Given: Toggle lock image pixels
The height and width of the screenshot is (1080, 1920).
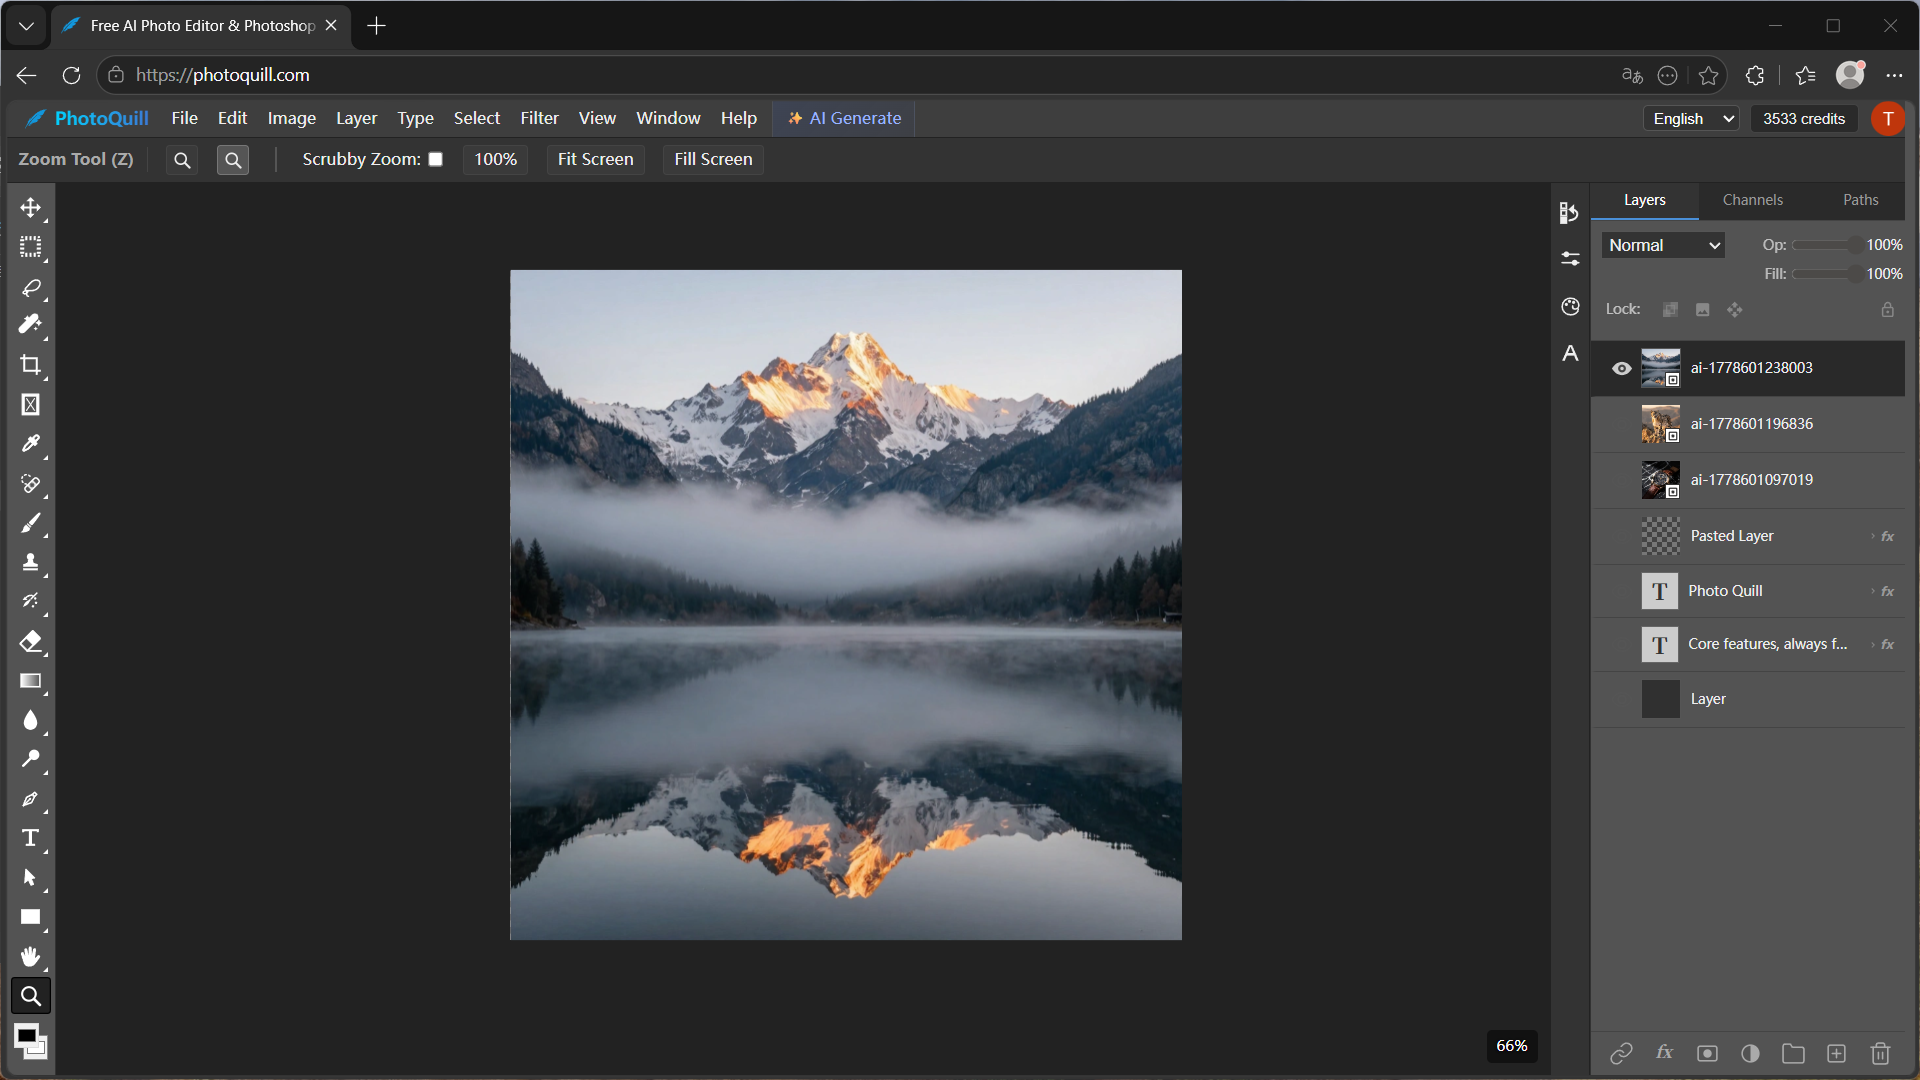Looking at the screenshot, I should 1702,310.
